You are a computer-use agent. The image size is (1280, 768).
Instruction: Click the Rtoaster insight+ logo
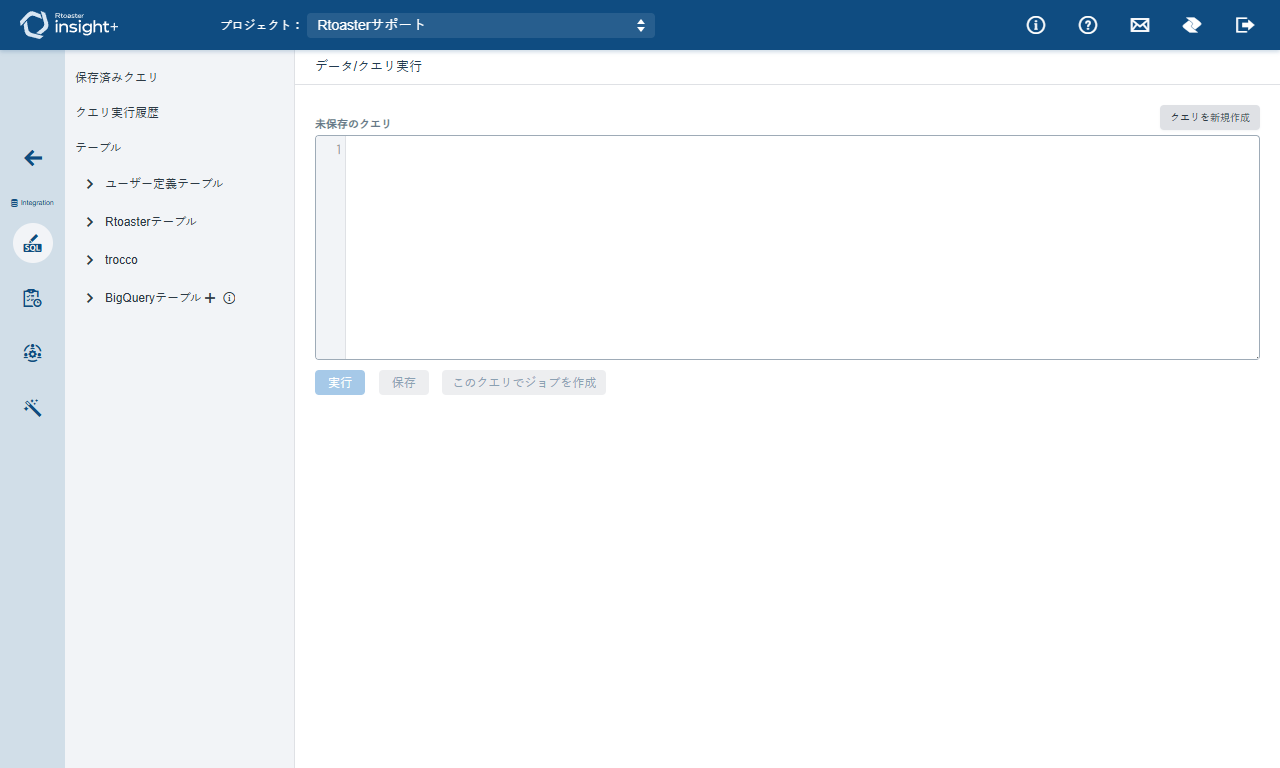click(69, 24)
